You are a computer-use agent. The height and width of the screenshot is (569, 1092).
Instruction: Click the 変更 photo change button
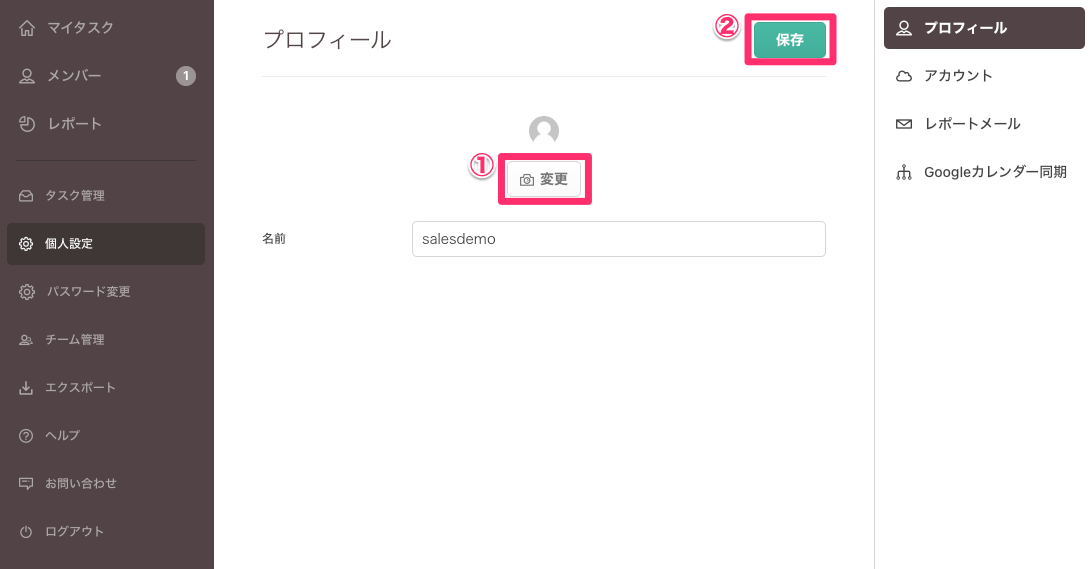(x=544, y=180)
